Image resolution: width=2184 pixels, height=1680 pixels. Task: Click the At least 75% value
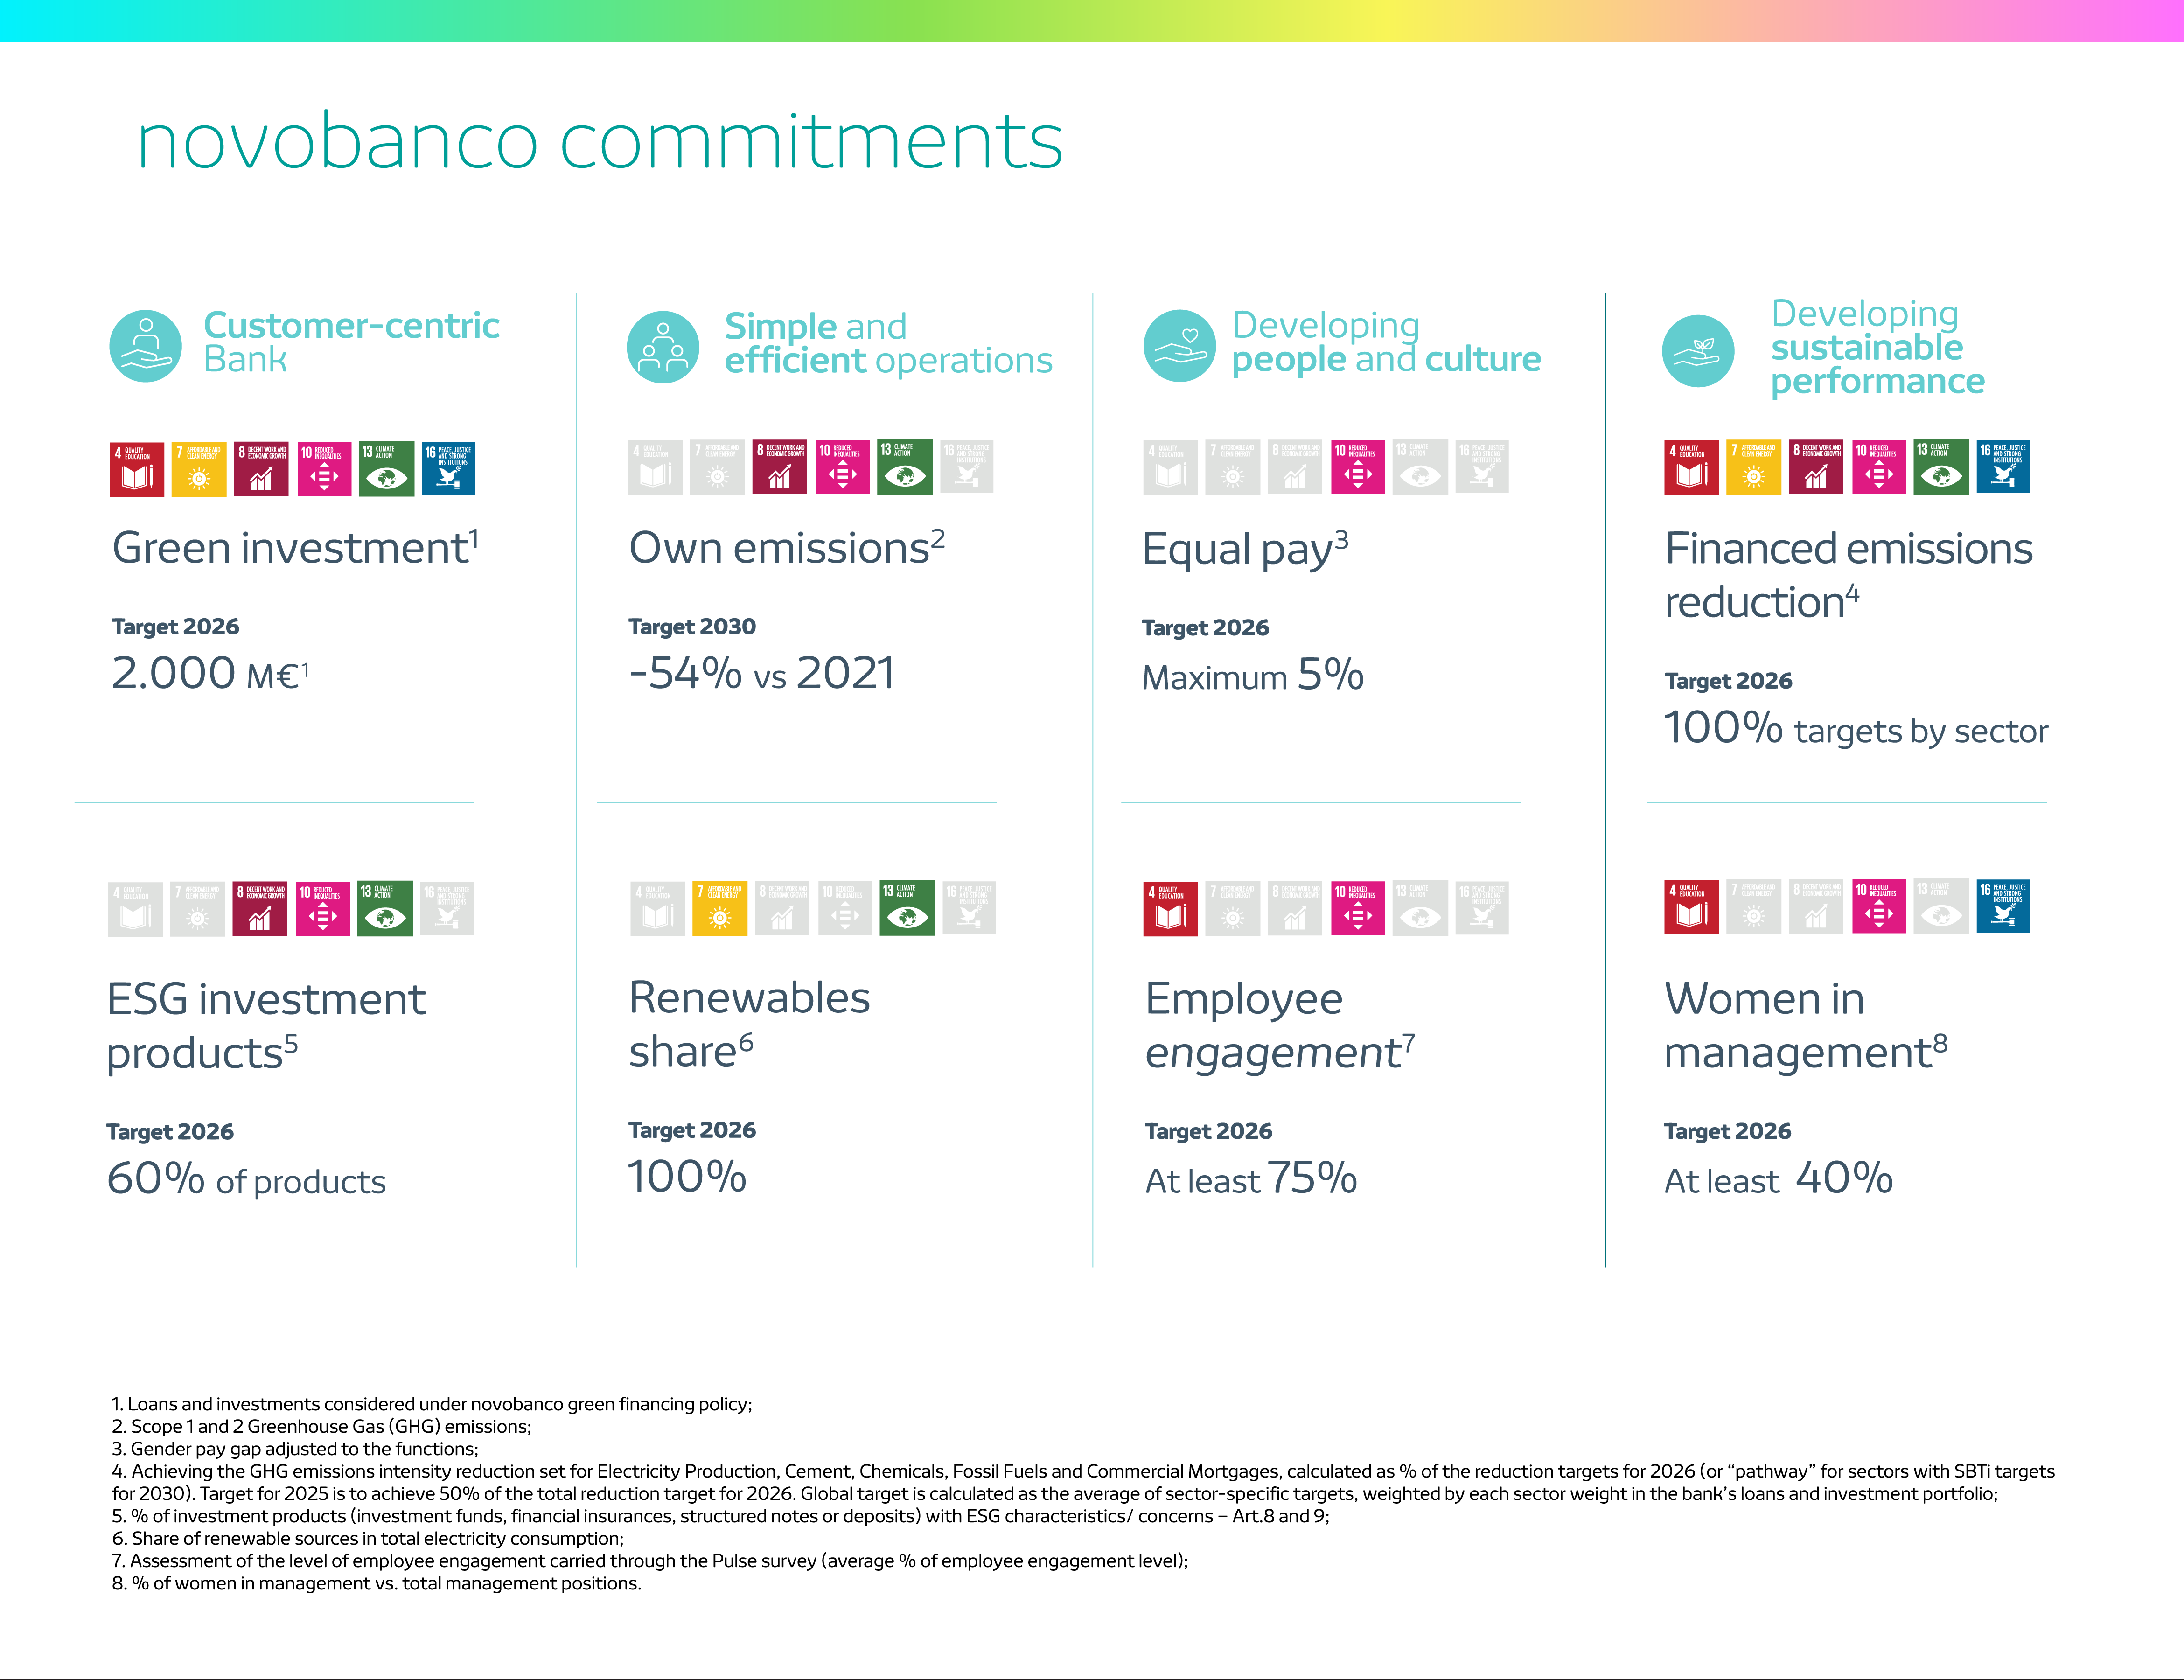1251,1179
